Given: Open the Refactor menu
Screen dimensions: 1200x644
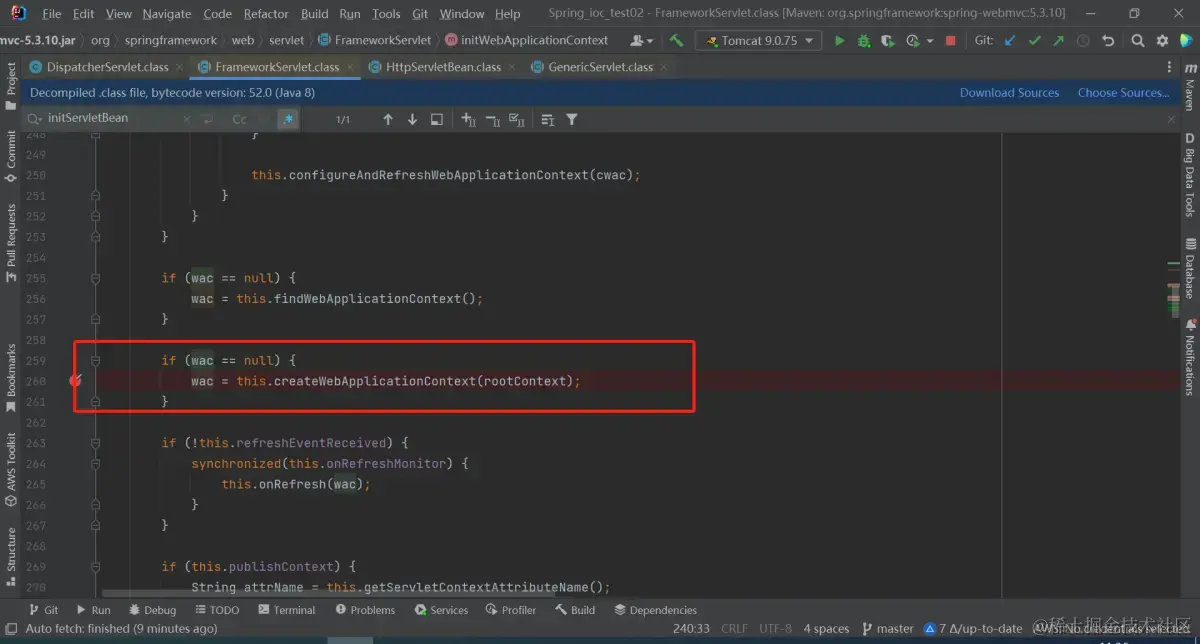Looking at the screenshot, I should [x=266, y=14].
